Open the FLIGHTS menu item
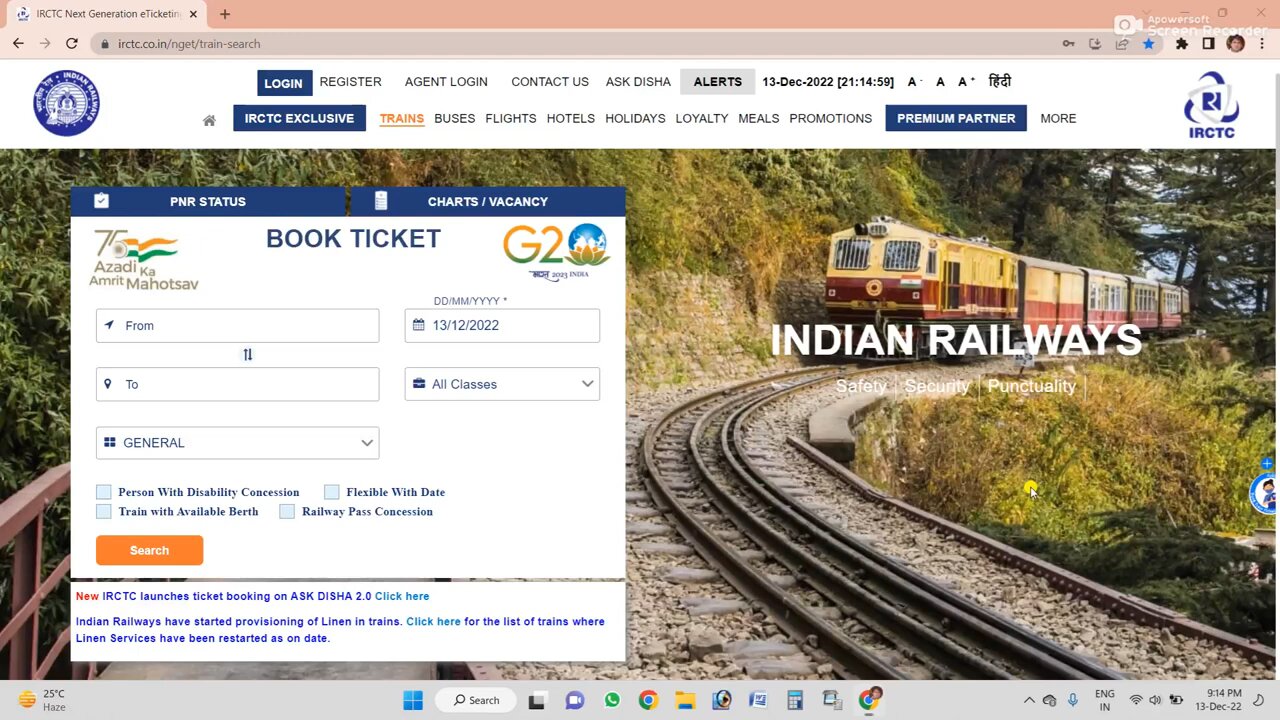 coord(511,118)
